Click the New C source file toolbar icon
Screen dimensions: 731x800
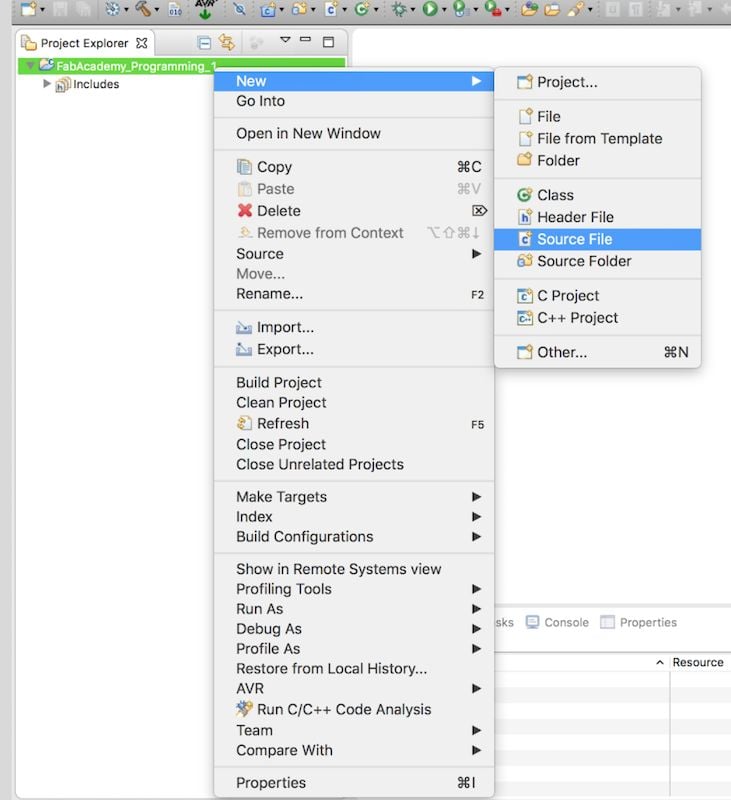tap(331, 9)
